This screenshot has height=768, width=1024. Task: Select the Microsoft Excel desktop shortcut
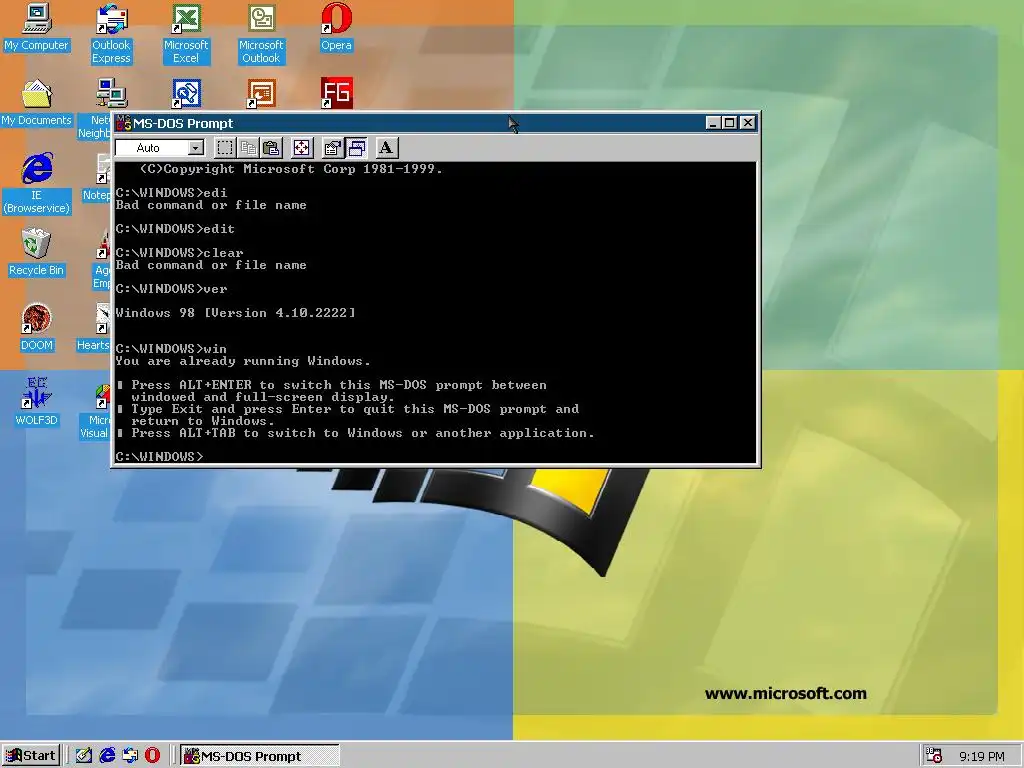click(186, 34)
